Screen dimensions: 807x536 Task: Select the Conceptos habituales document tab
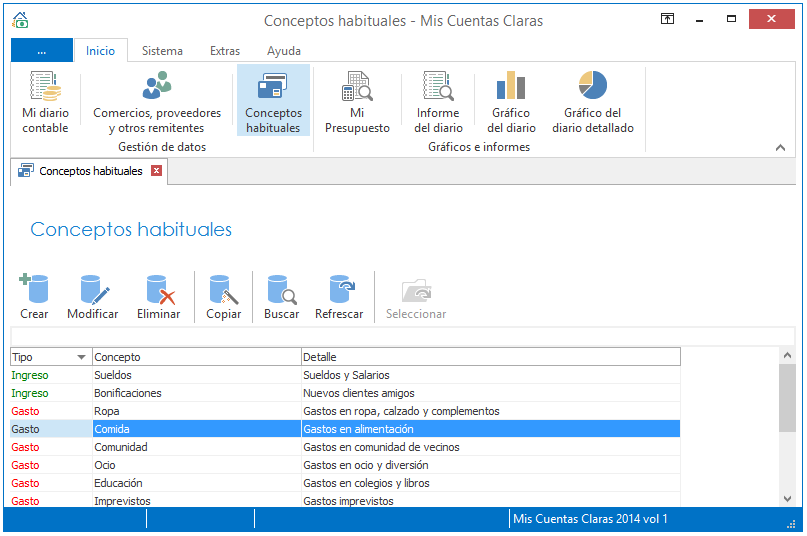click(x=91, y=171)
